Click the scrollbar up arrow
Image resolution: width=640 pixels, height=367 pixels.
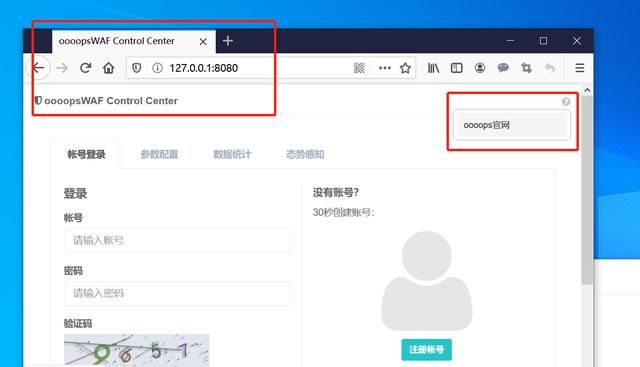click(587, 90)
